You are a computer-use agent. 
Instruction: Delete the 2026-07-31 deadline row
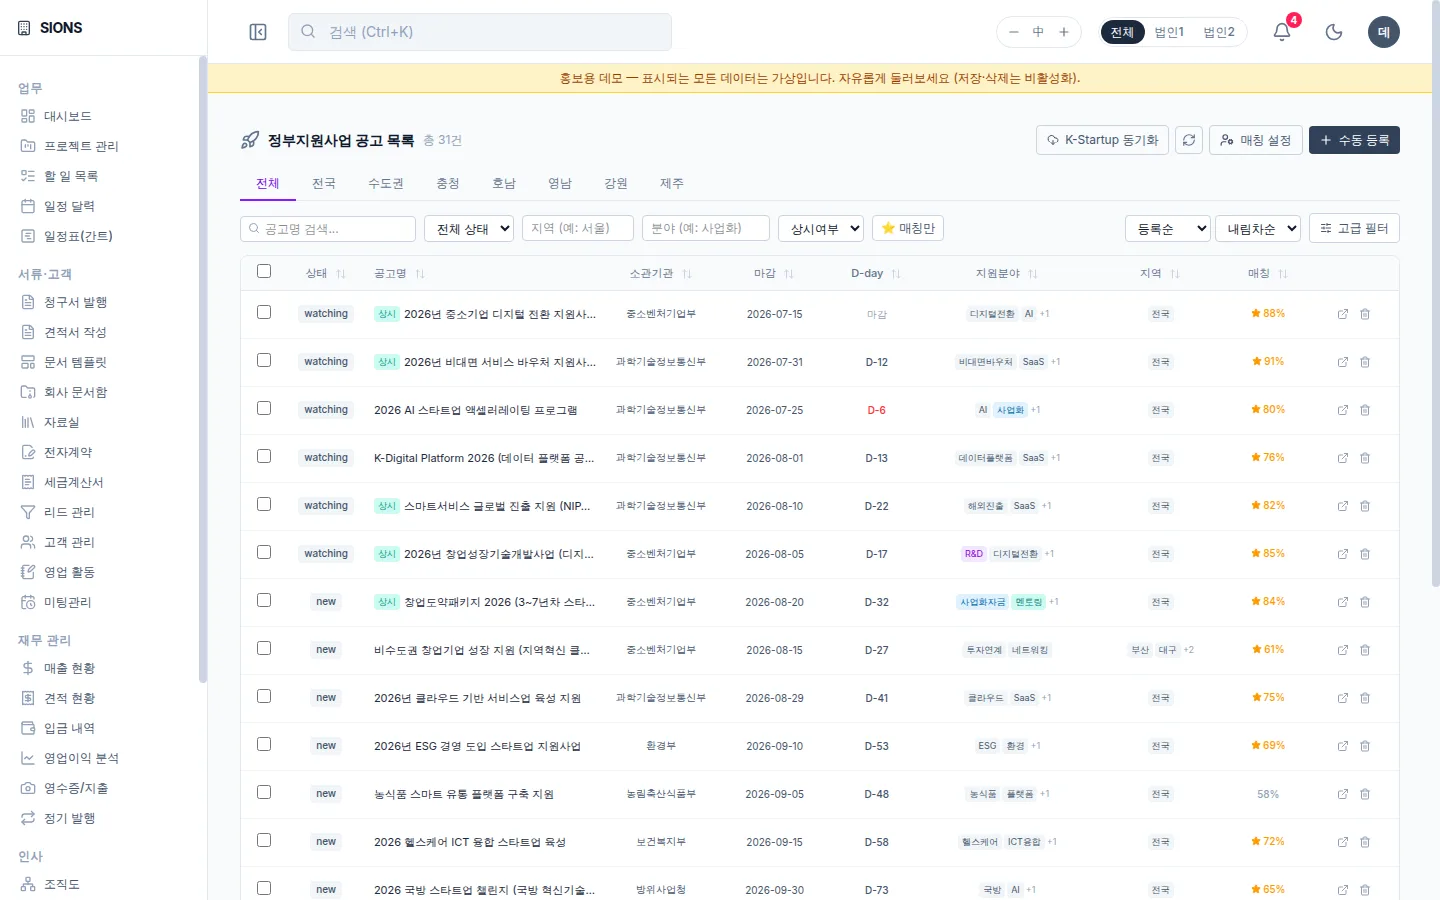pyautogui.click(x=1365, y=362)
